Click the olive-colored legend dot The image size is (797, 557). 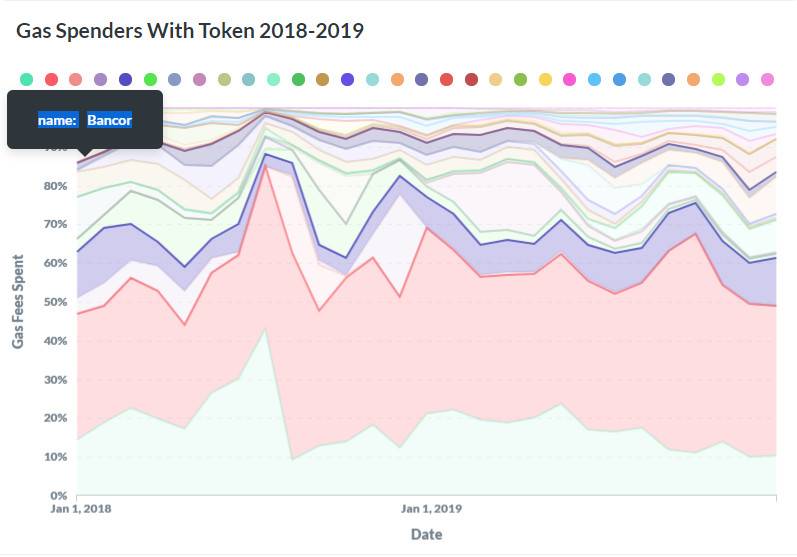(224, 79)
